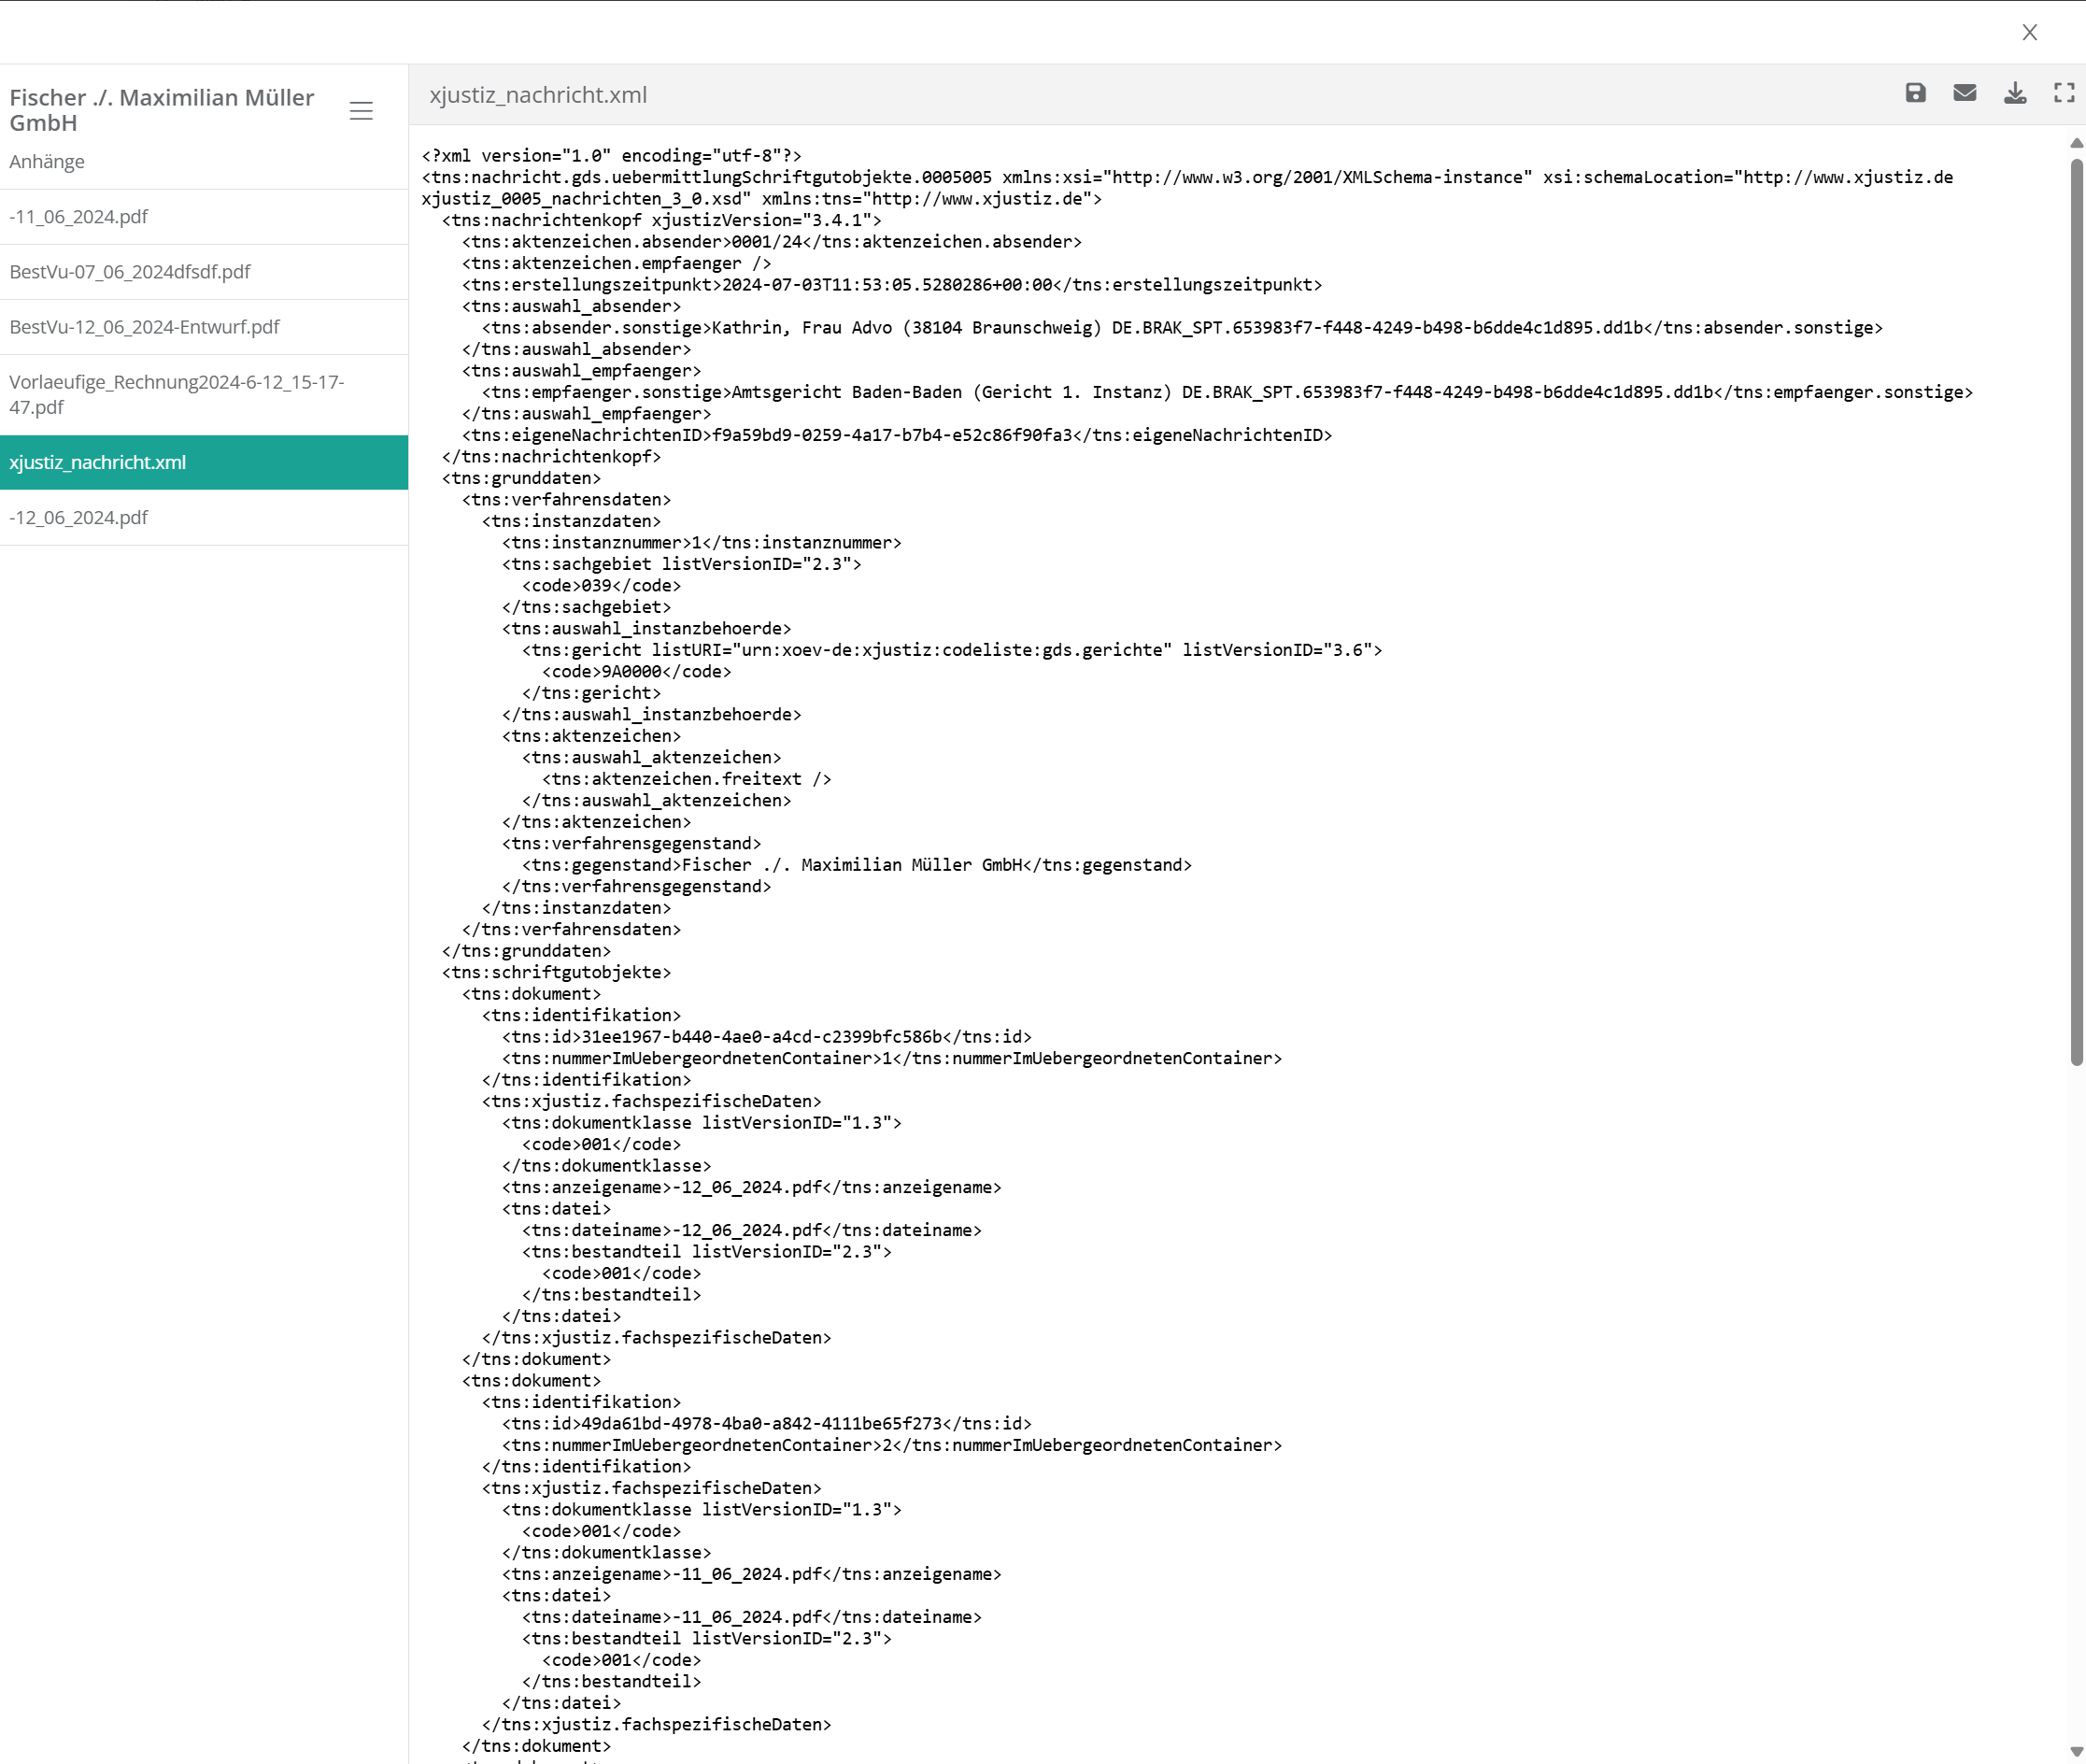Viewport: 2086px width, 1764px height.
Task: Click the scrollbar down arrow
Action: [x=2076, y=1752]
